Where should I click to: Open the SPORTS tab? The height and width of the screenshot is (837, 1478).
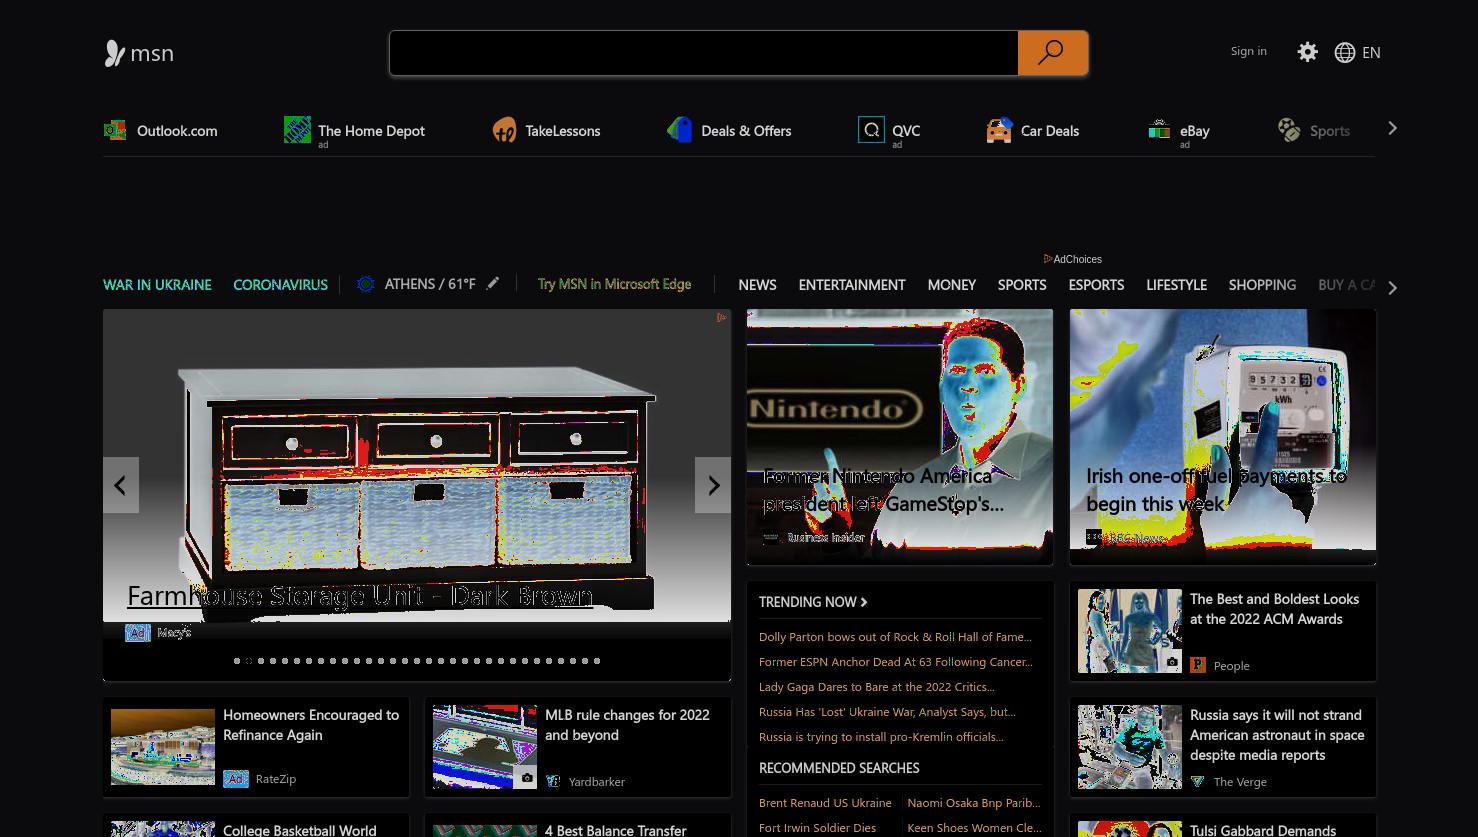point(1022,284)
